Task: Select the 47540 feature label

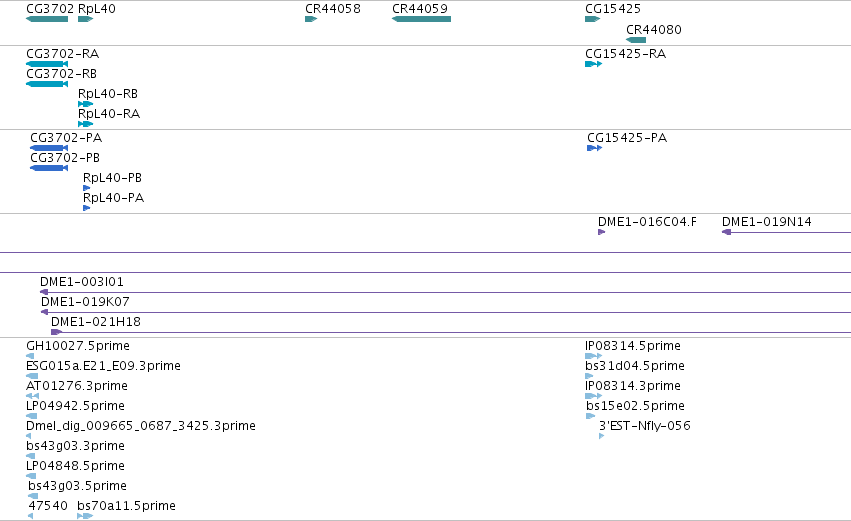Action: point(48,506)
